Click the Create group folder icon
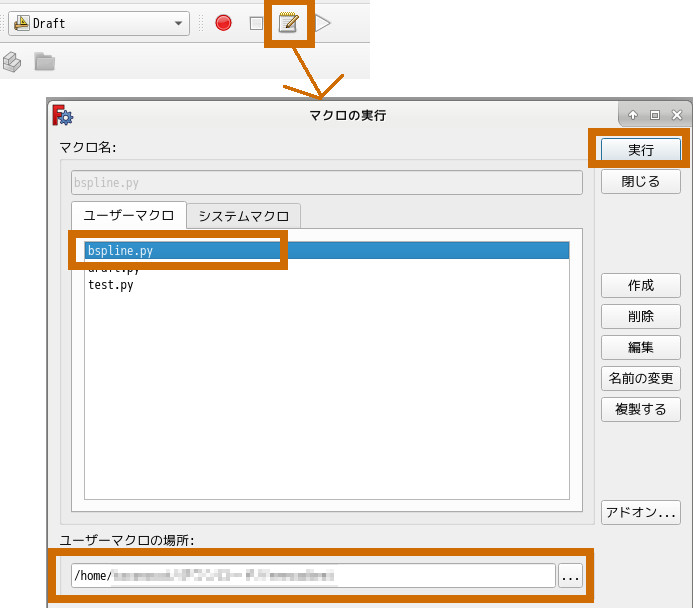The width and height of the screenshot is (696, 612). 44,62
